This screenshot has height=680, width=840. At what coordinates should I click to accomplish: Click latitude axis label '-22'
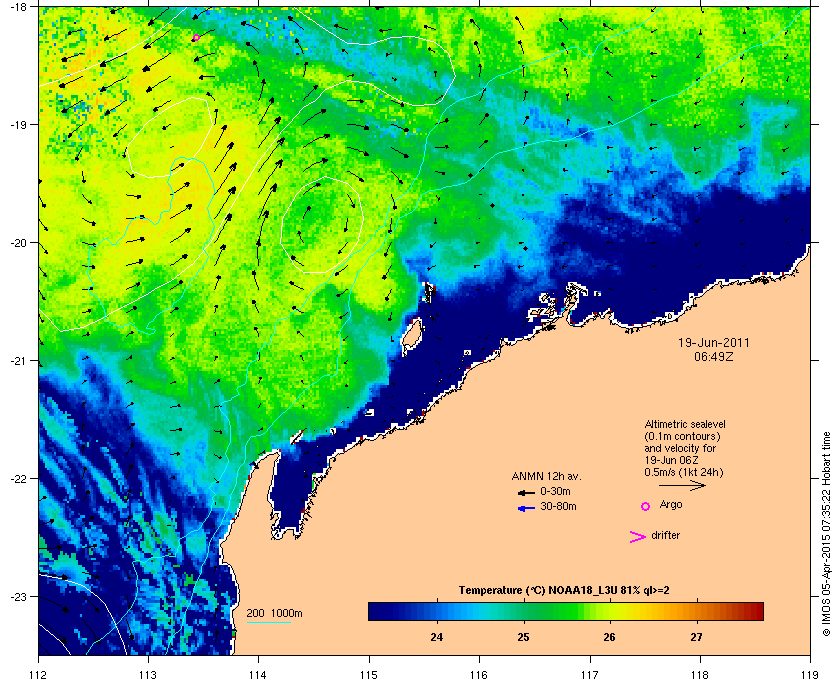(19, 478)
